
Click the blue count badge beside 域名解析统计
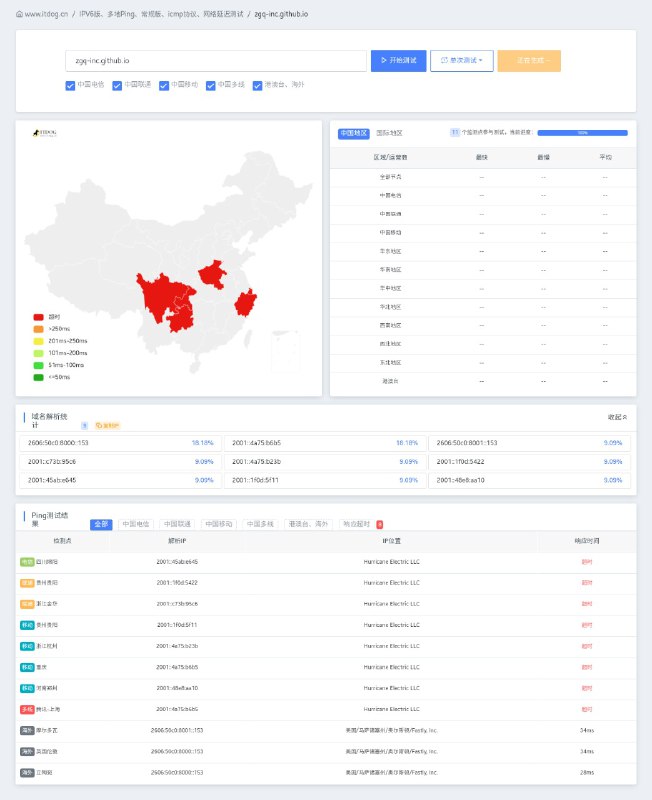pos(84,425)
